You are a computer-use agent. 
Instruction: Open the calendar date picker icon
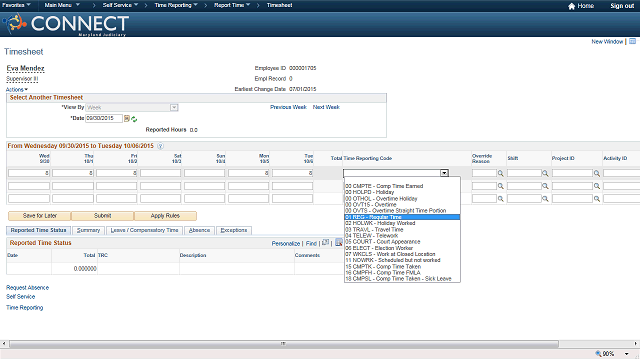coord(127,118)
